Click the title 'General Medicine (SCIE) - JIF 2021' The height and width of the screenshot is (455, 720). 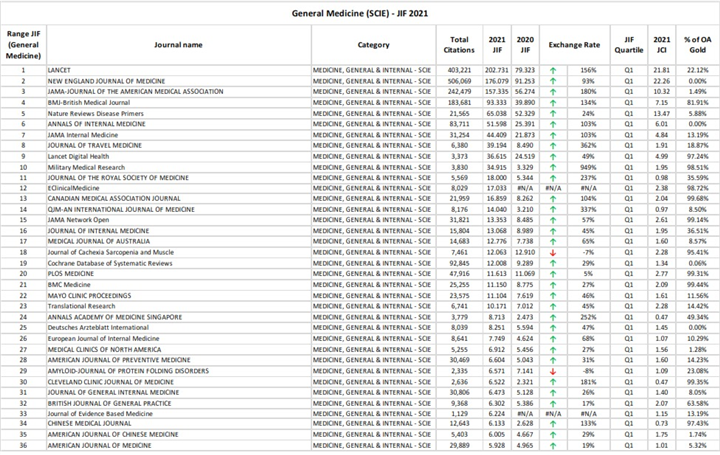(x=360, y=13)
